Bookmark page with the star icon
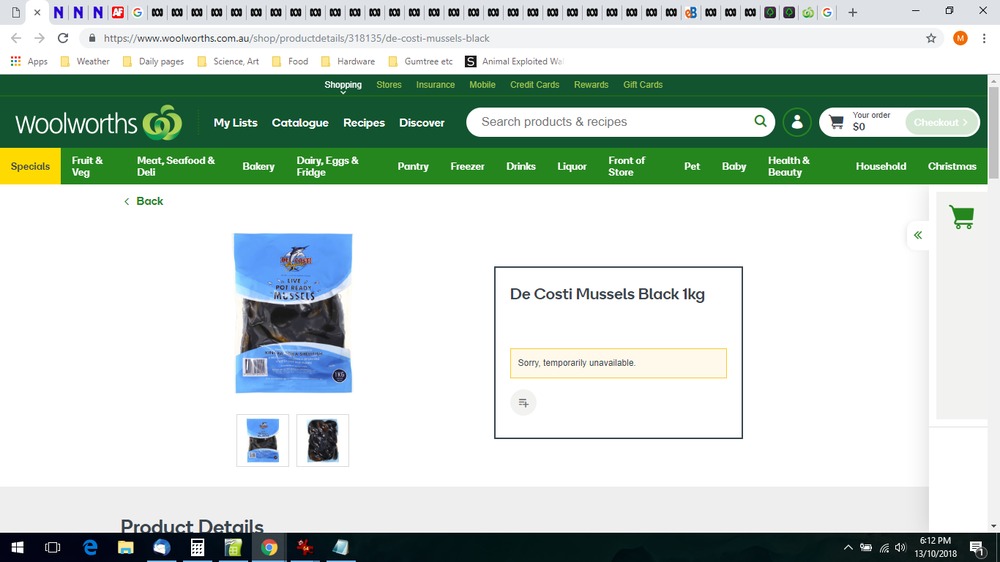This screenshot has height=562, width=1000. coord(931,38)
